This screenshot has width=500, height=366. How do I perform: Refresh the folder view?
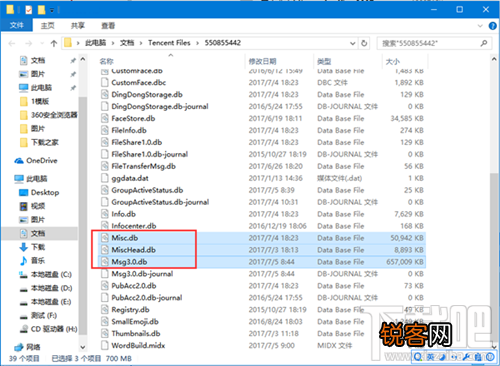click(364, 43)
